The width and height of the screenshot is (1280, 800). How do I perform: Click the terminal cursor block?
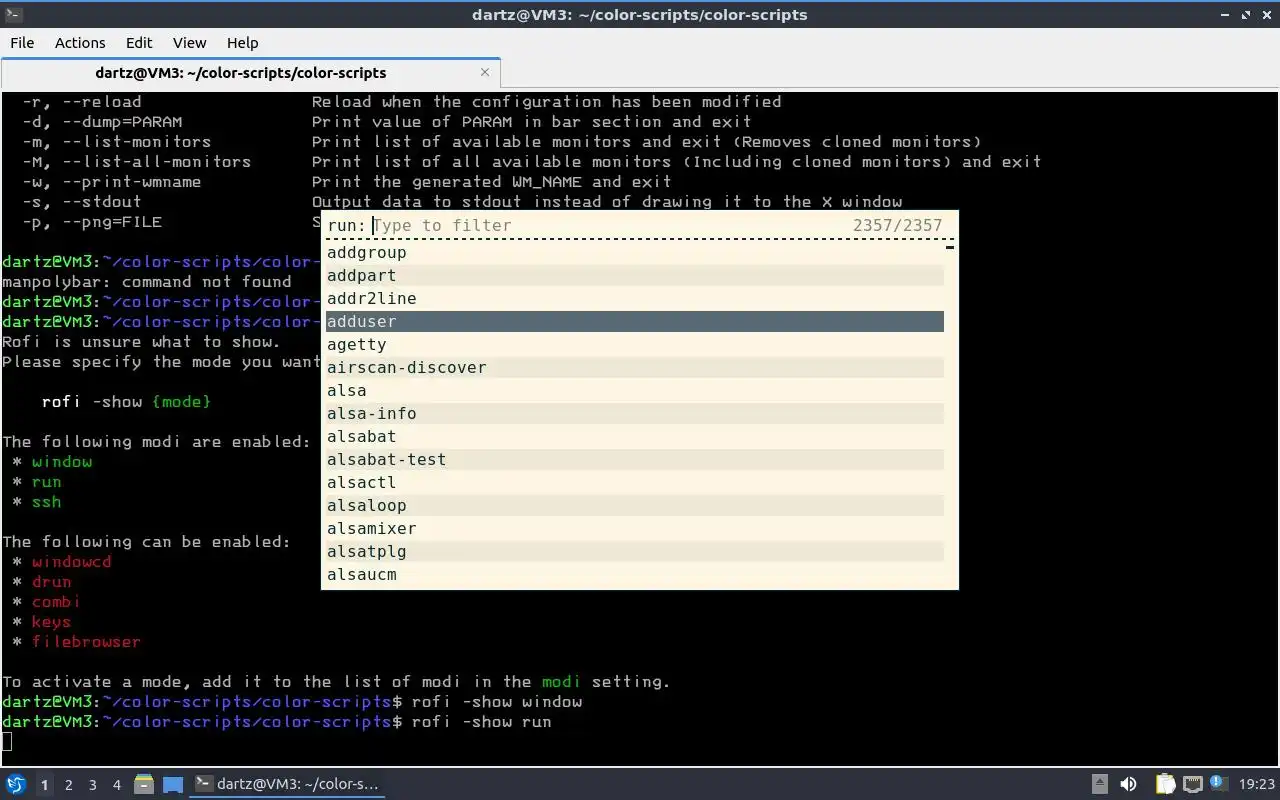click(x=7, y=741)
